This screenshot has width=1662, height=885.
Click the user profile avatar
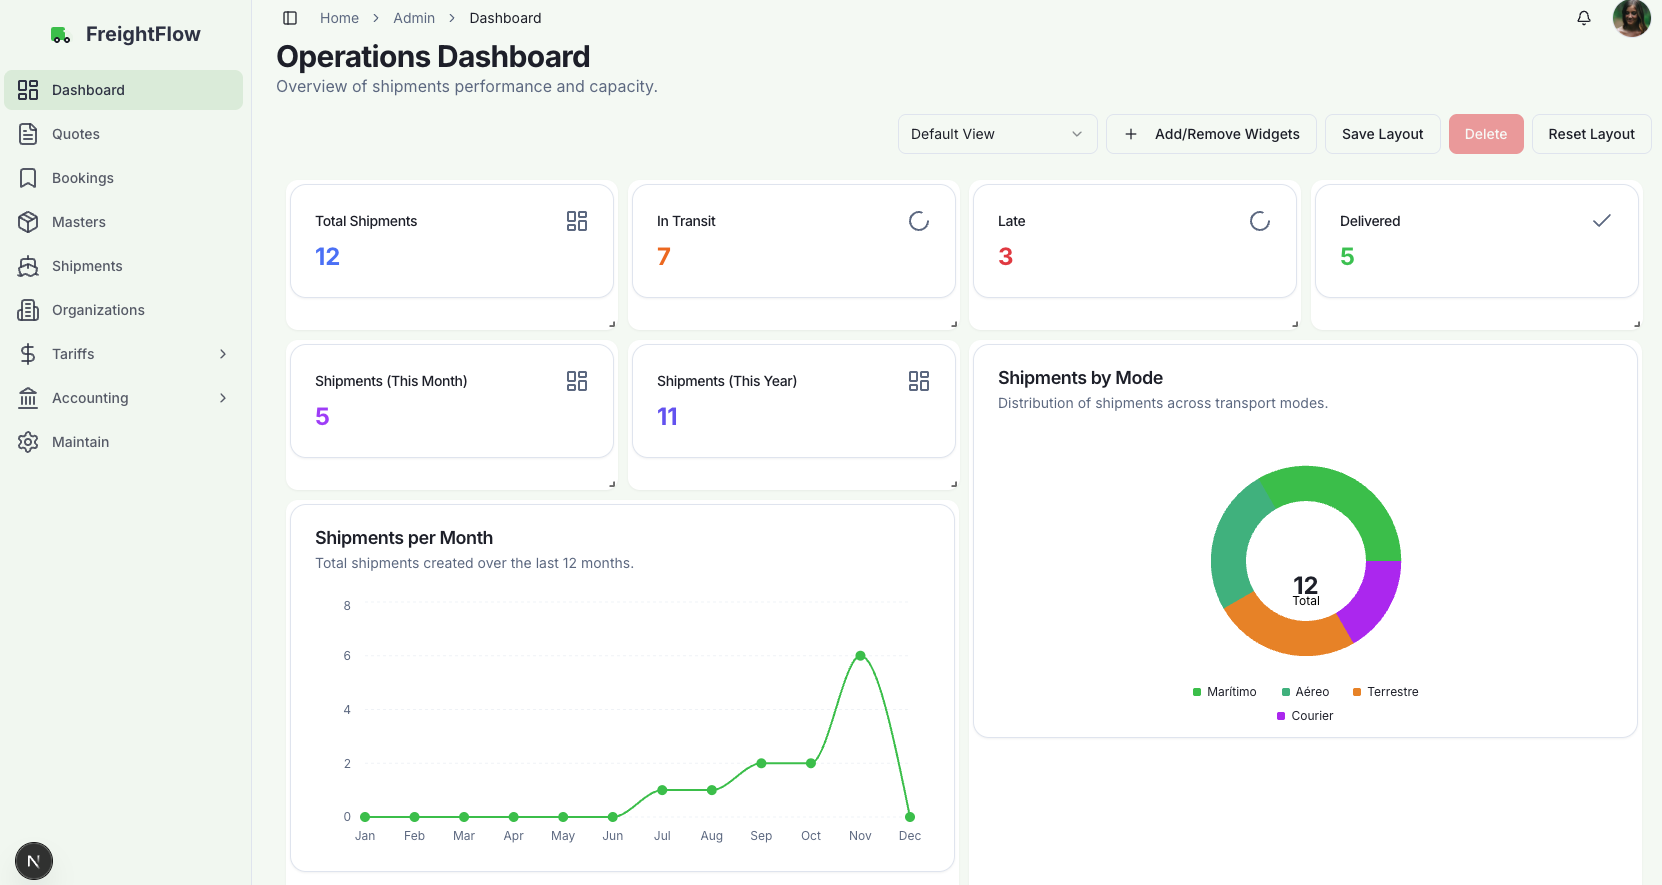1631,18
